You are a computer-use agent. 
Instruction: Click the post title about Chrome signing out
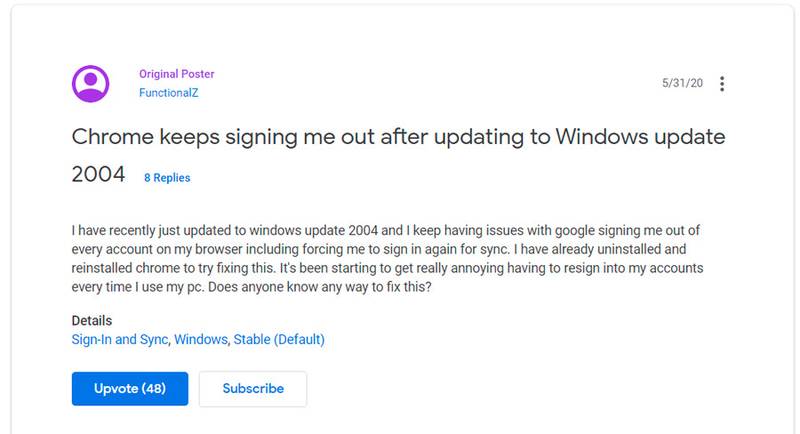coord(398,156)
